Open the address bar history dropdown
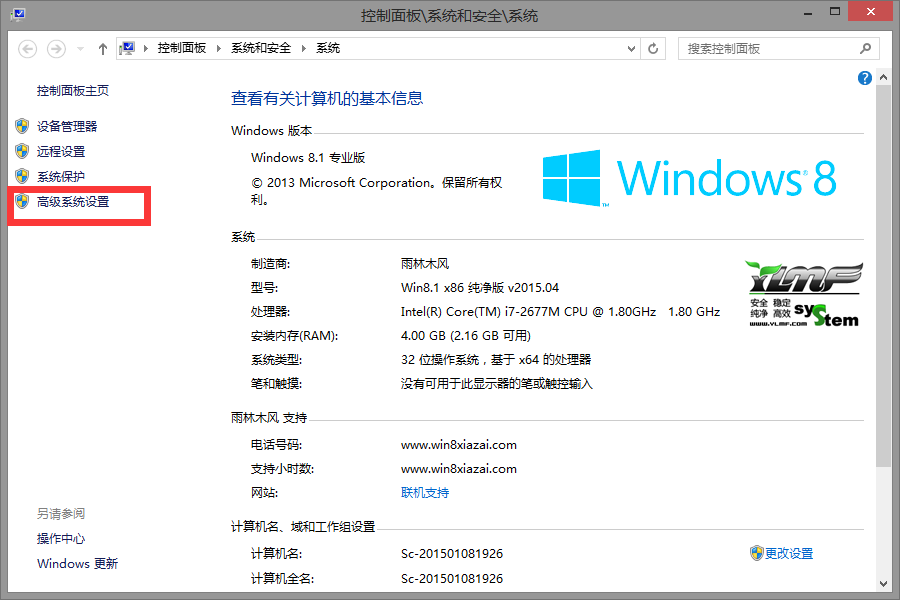 click(631, 49)
